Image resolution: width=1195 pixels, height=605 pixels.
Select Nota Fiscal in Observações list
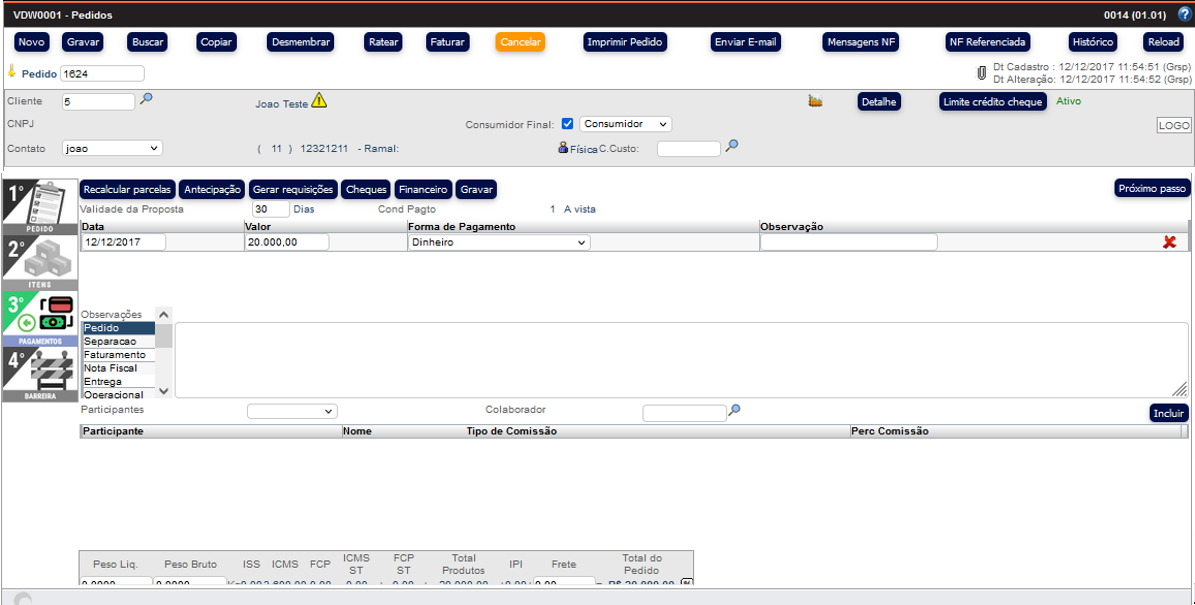(111, 368)
